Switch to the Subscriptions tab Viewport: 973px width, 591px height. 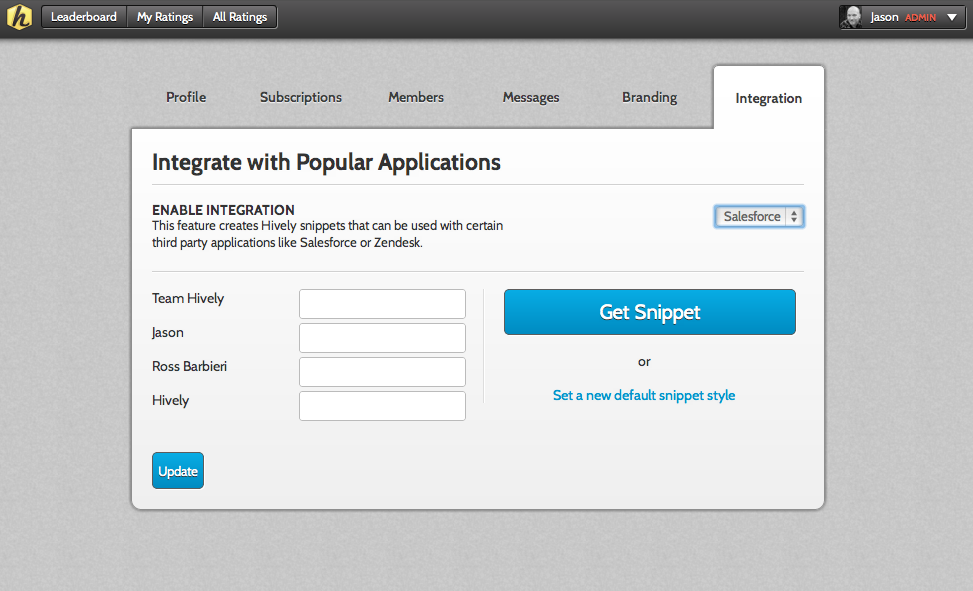point(301,97)
